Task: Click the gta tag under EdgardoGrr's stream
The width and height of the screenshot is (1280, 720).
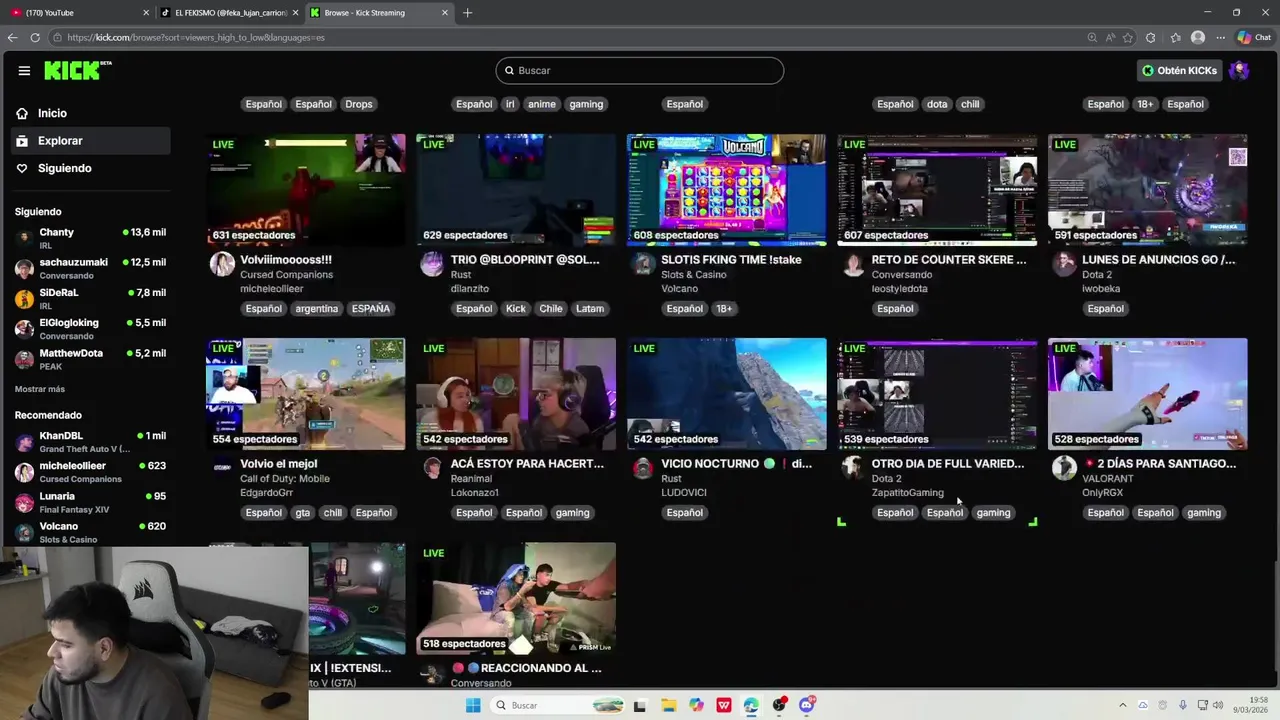Action: tap(303, 513)
